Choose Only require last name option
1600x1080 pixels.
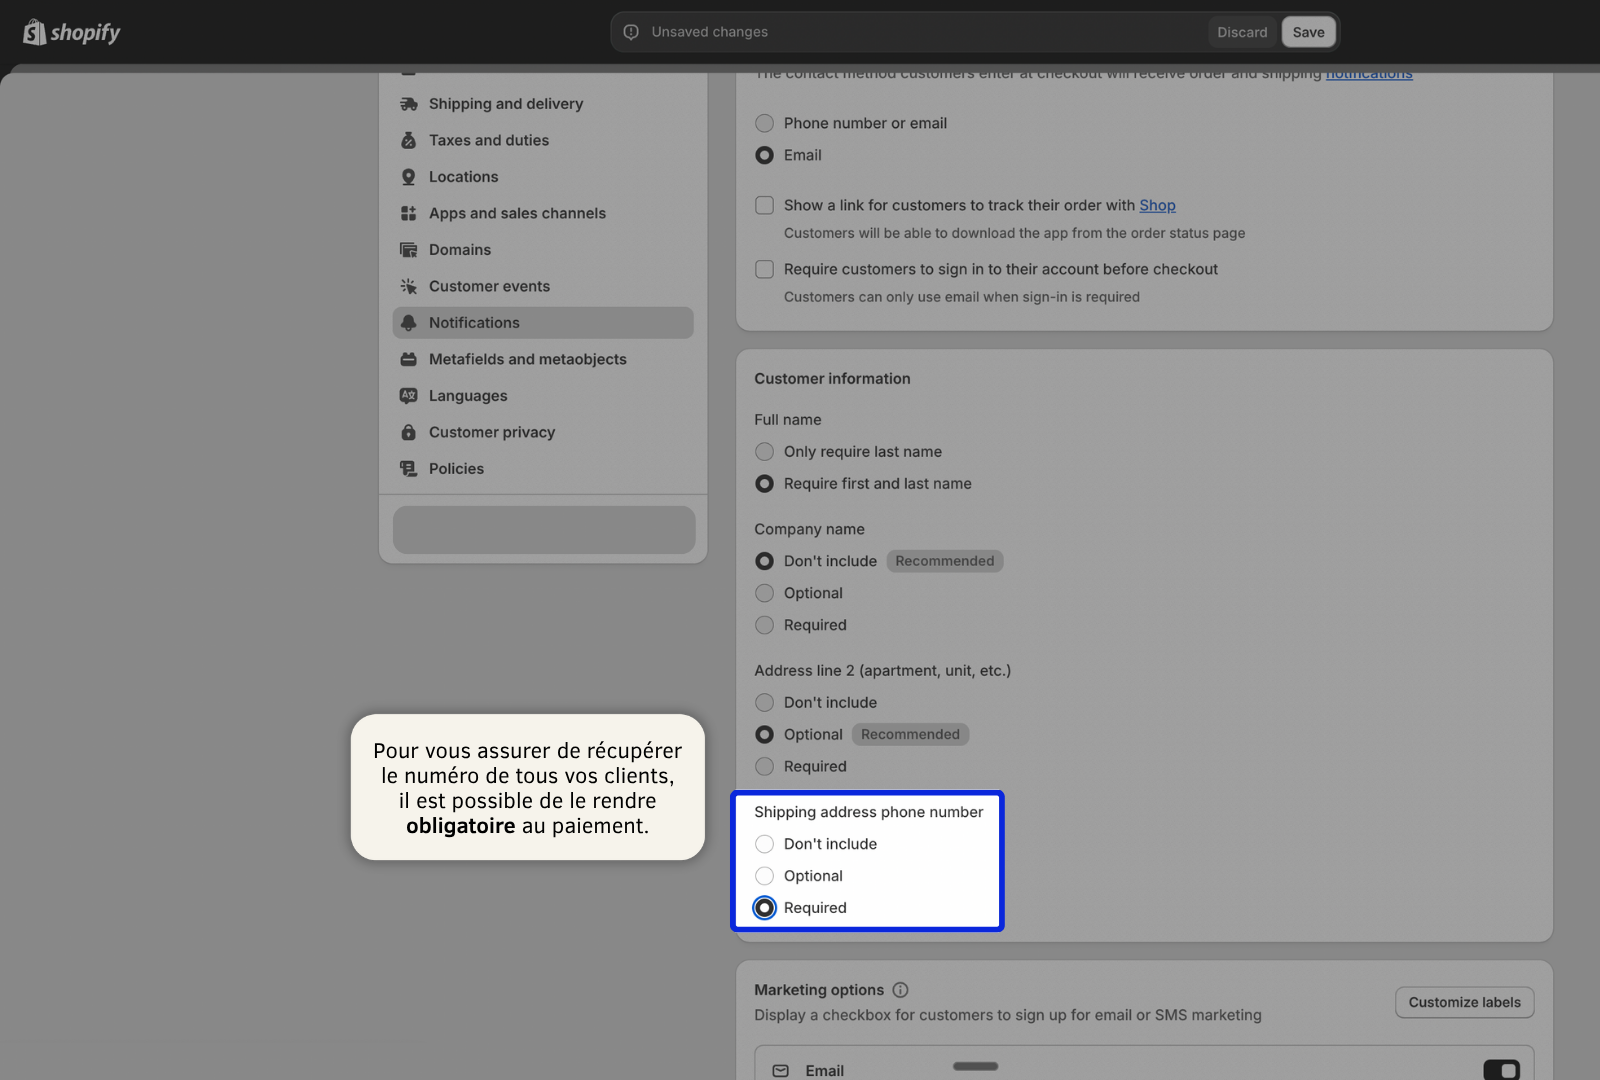point(765,452)
